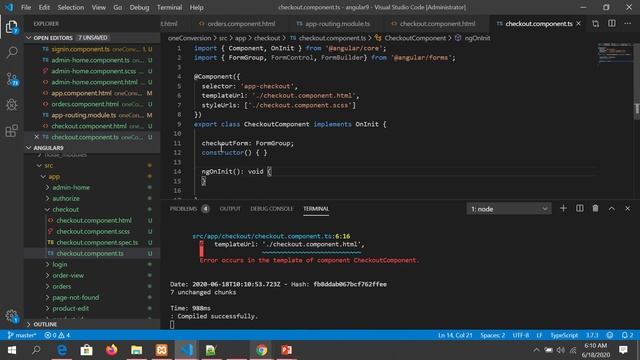
Task: Click the master branch status item
Action: click(22, 335)
